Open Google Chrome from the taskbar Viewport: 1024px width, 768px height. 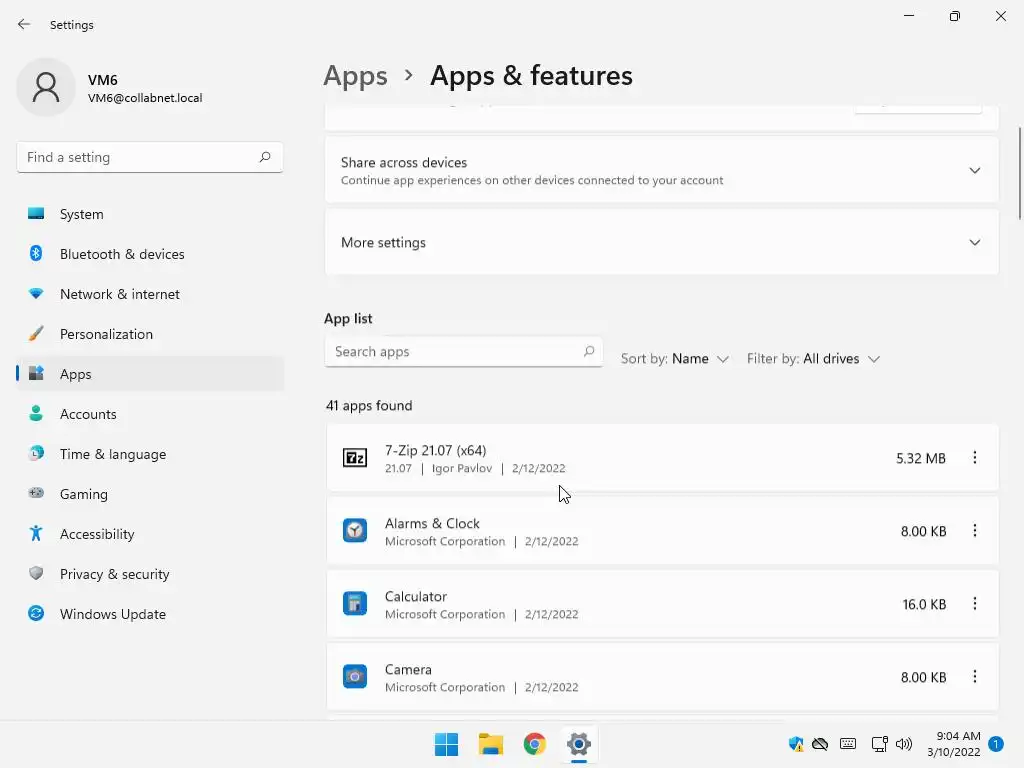coord(535,744)
